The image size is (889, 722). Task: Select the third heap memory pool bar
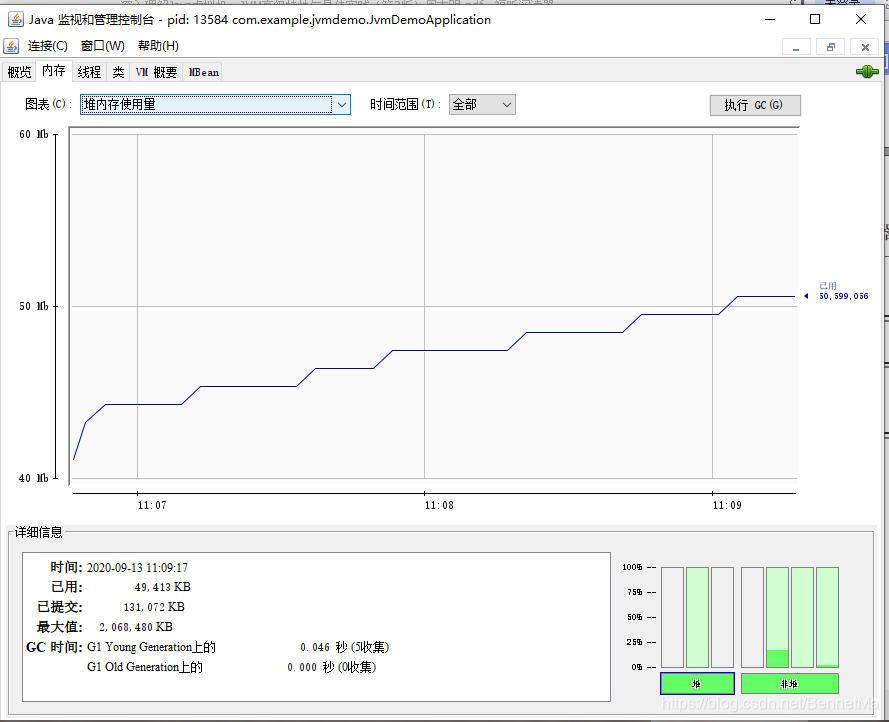tap(722, 617)
